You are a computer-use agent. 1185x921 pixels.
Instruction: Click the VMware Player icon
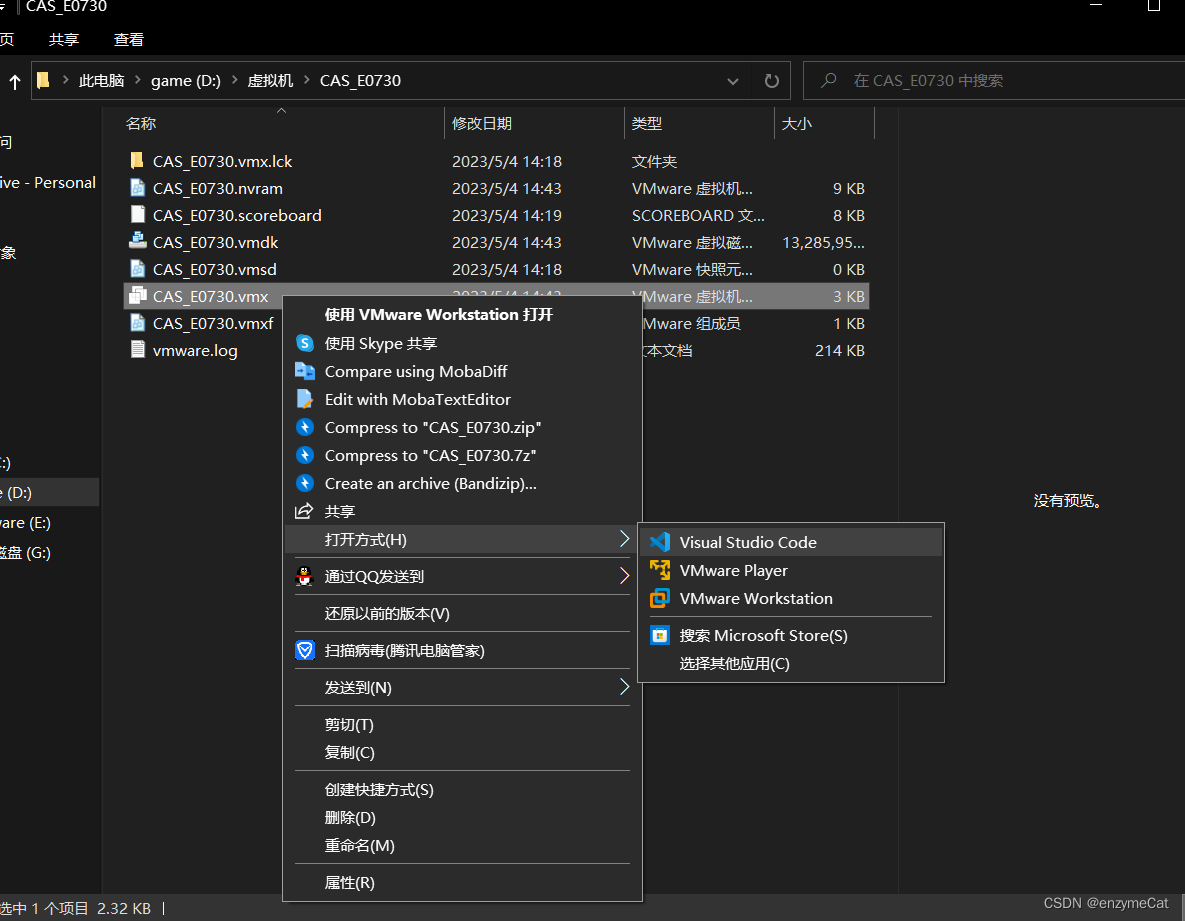pos(660,570)
